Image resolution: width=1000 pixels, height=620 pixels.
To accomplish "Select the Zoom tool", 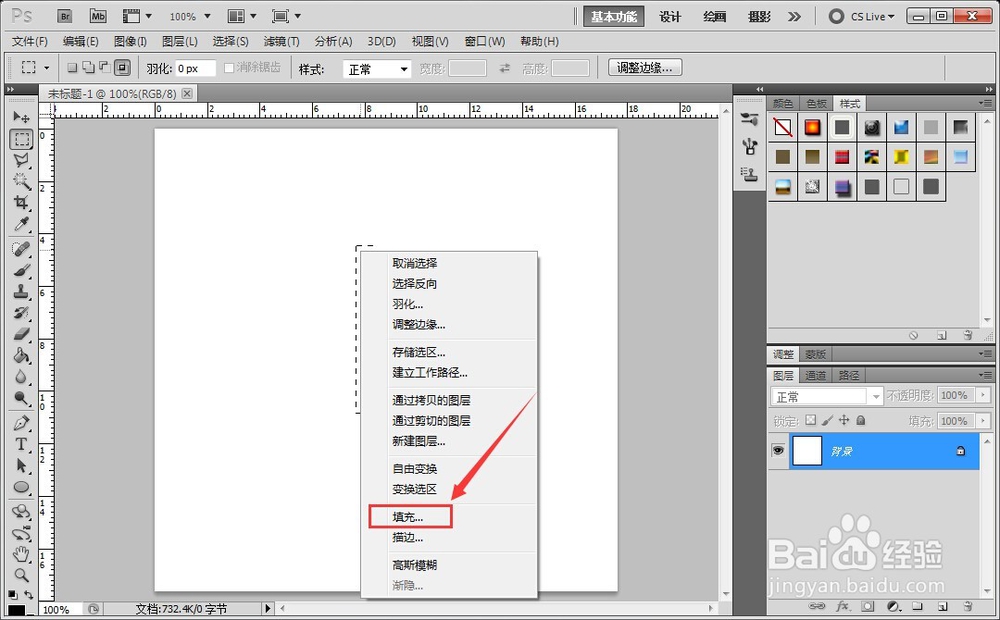I will click(21, 575).
